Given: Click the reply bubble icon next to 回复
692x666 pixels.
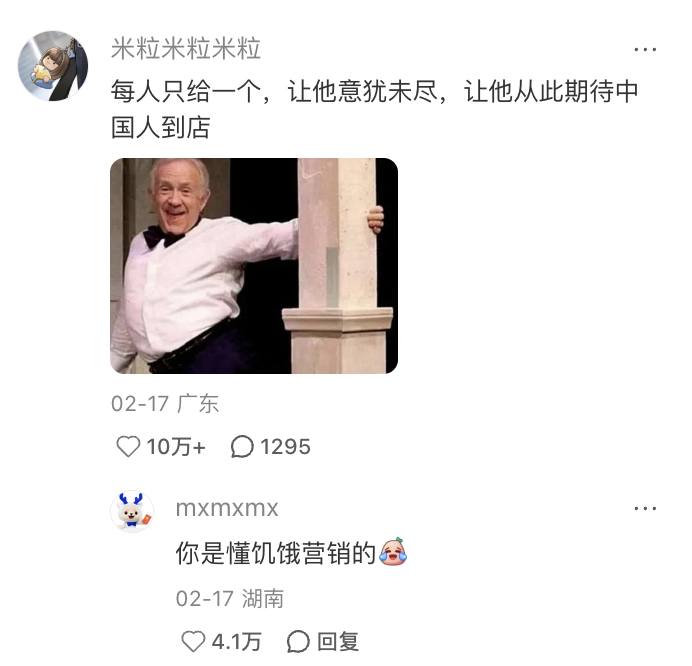Looking at the screenshot, I should point(298,641).
